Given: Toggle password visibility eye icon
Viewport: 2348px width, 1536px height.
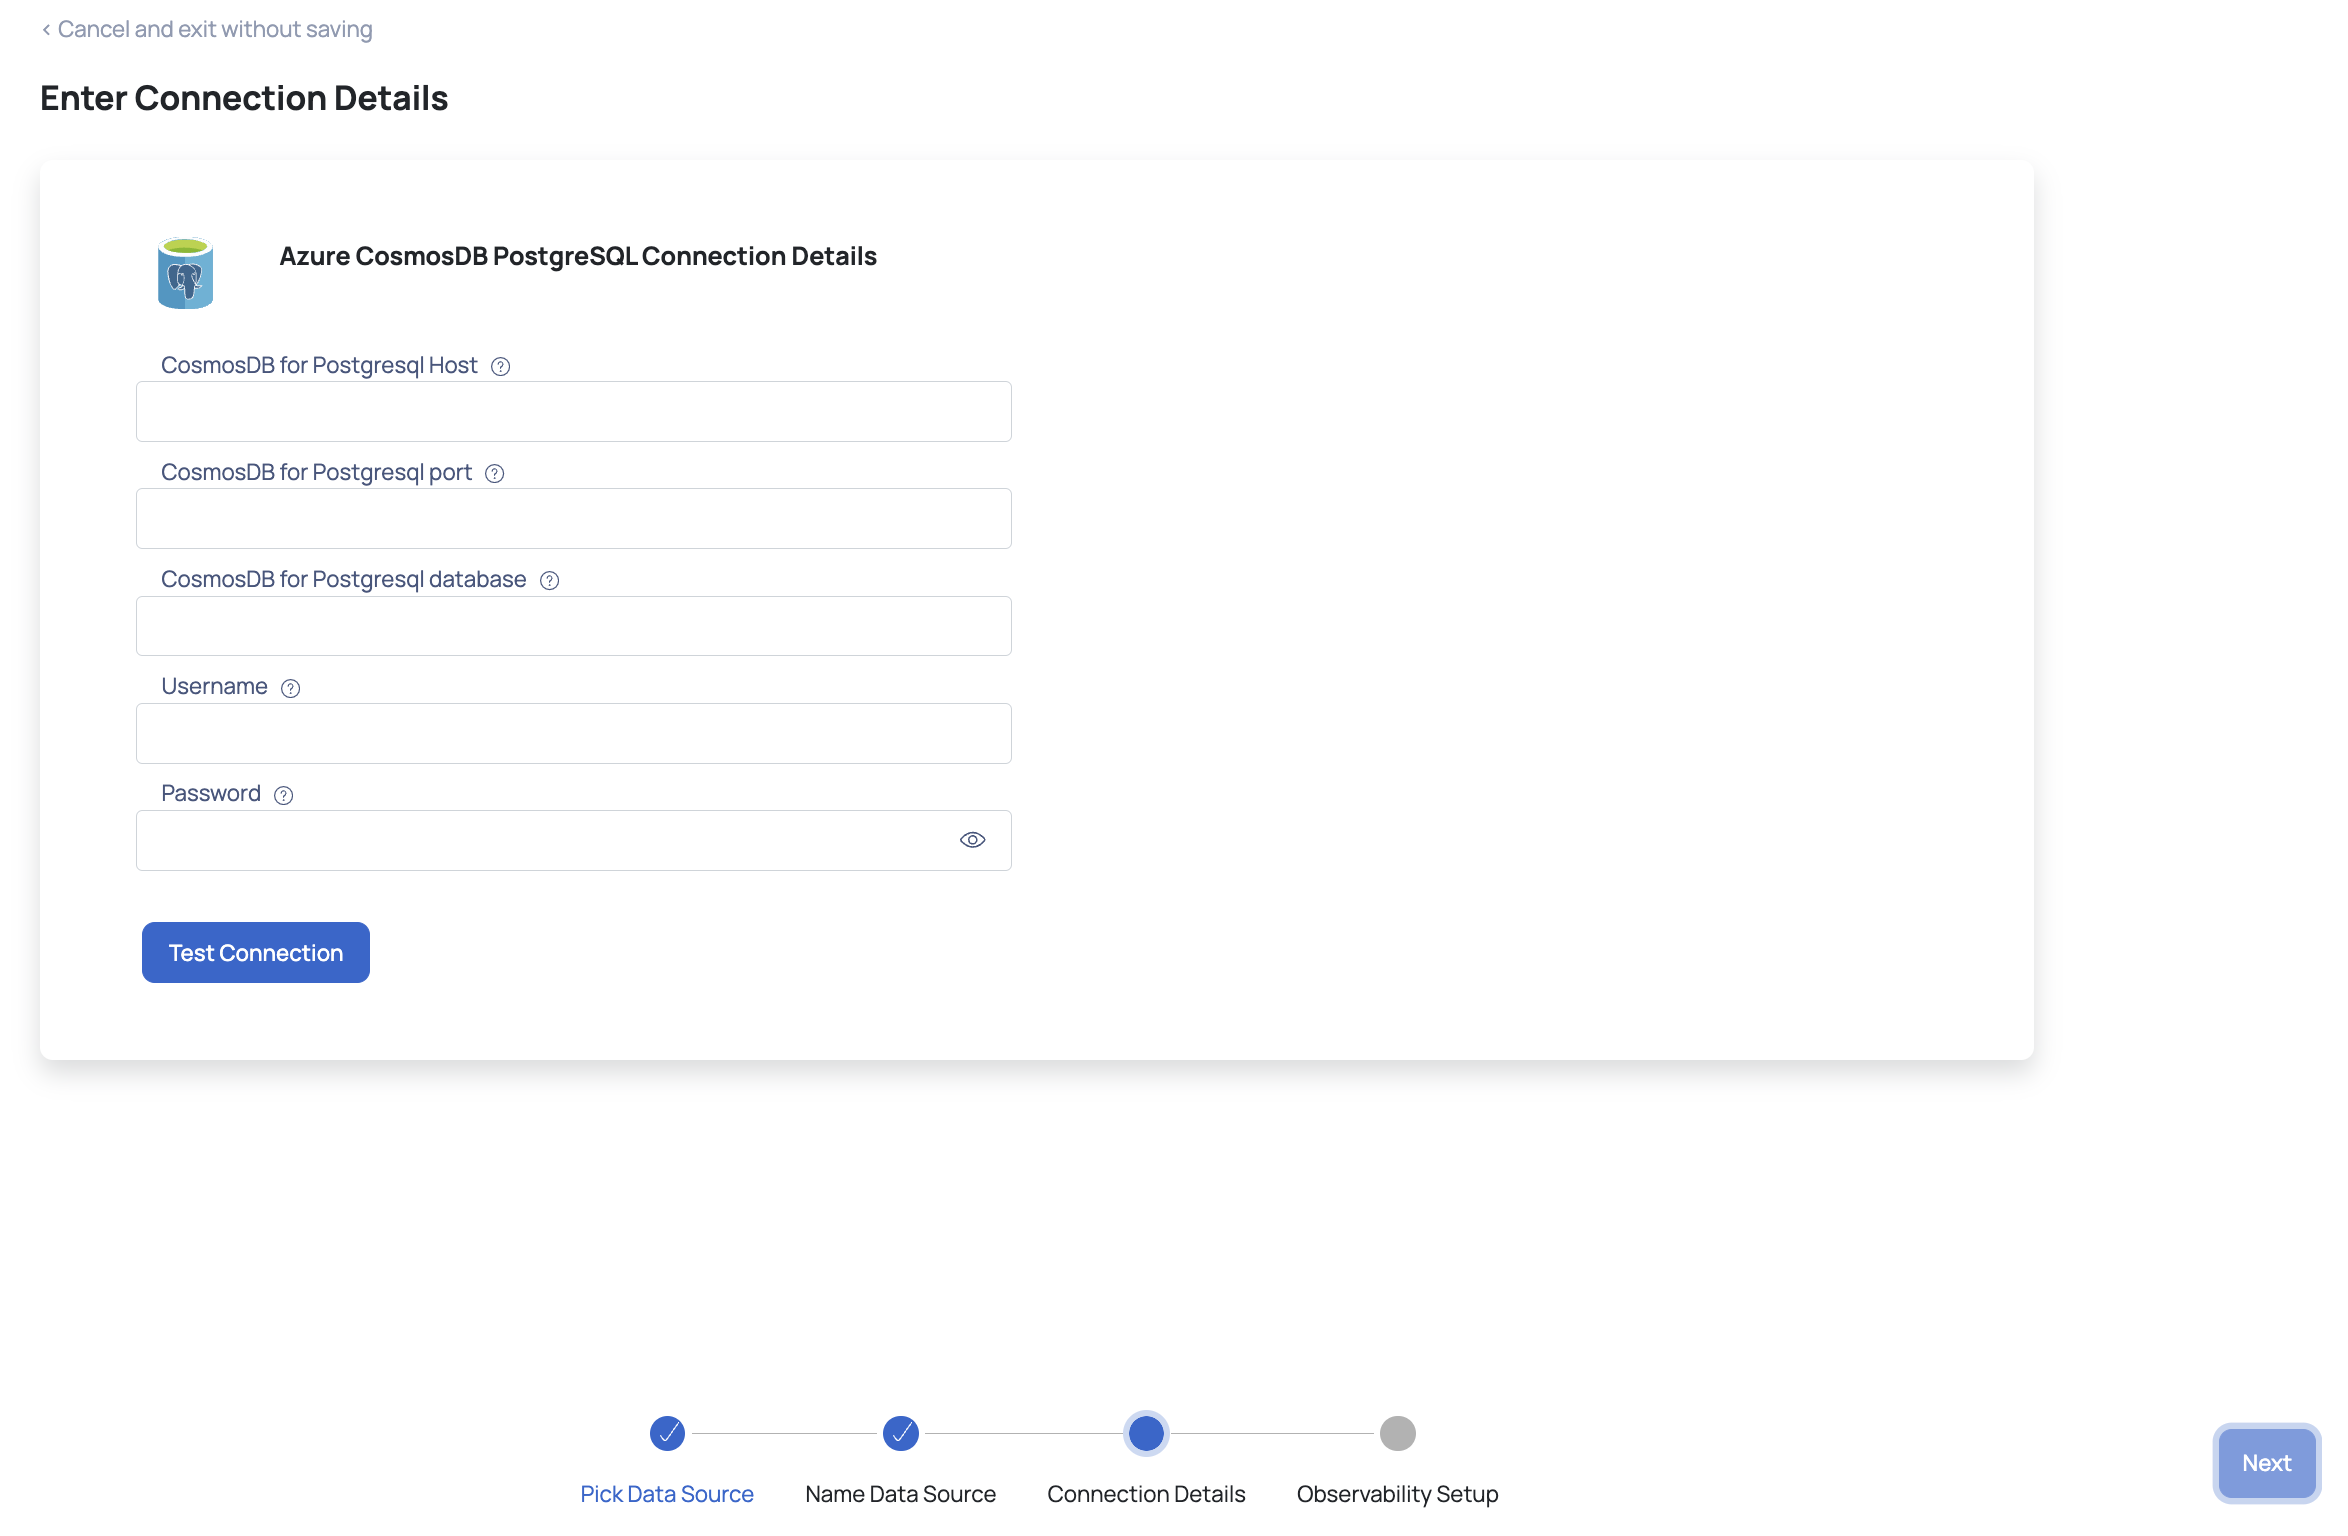Looking at the screenshot, I should (973, 840).
